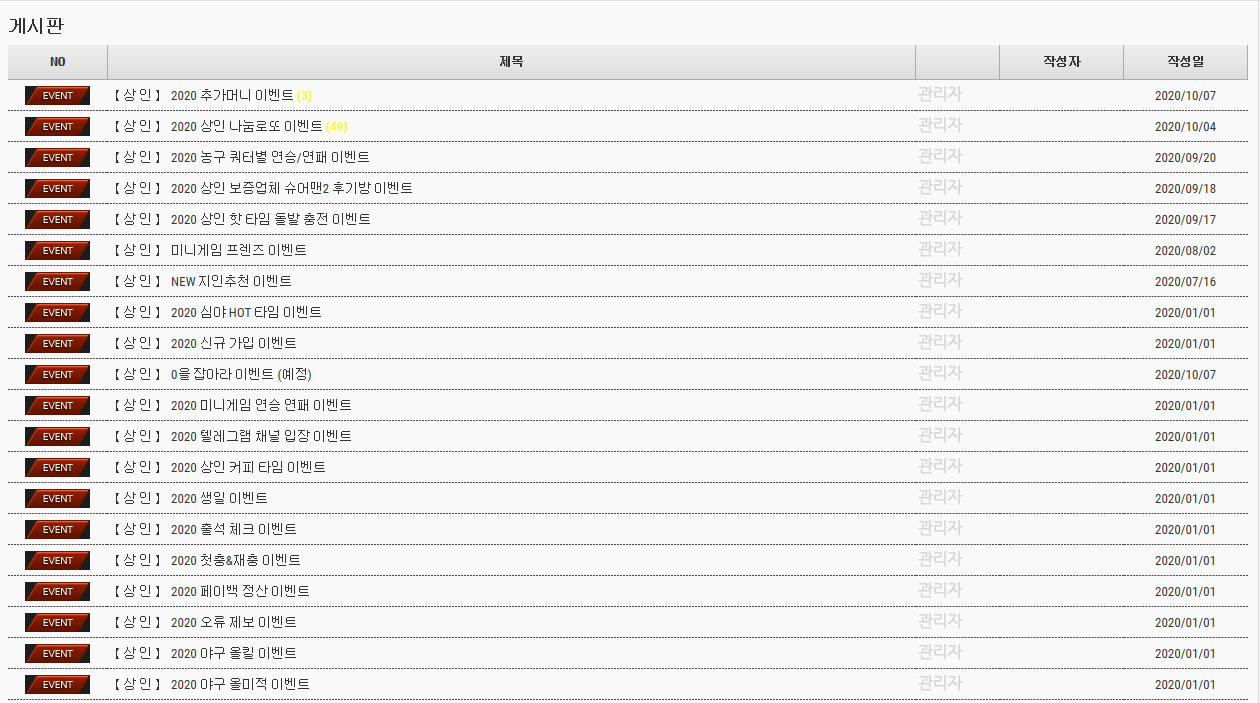
Task: Open 농구 쿼터별 연승/연패 이벤트 post
Action: click(270, 158)
